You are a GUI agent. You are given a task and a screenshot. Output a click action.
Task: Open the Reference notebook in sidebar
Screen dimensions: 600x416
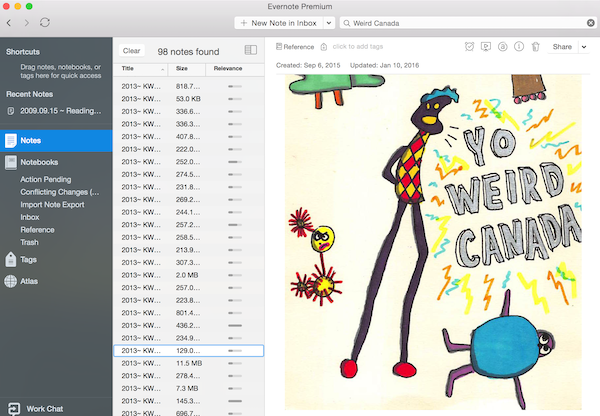click(37, 230)
